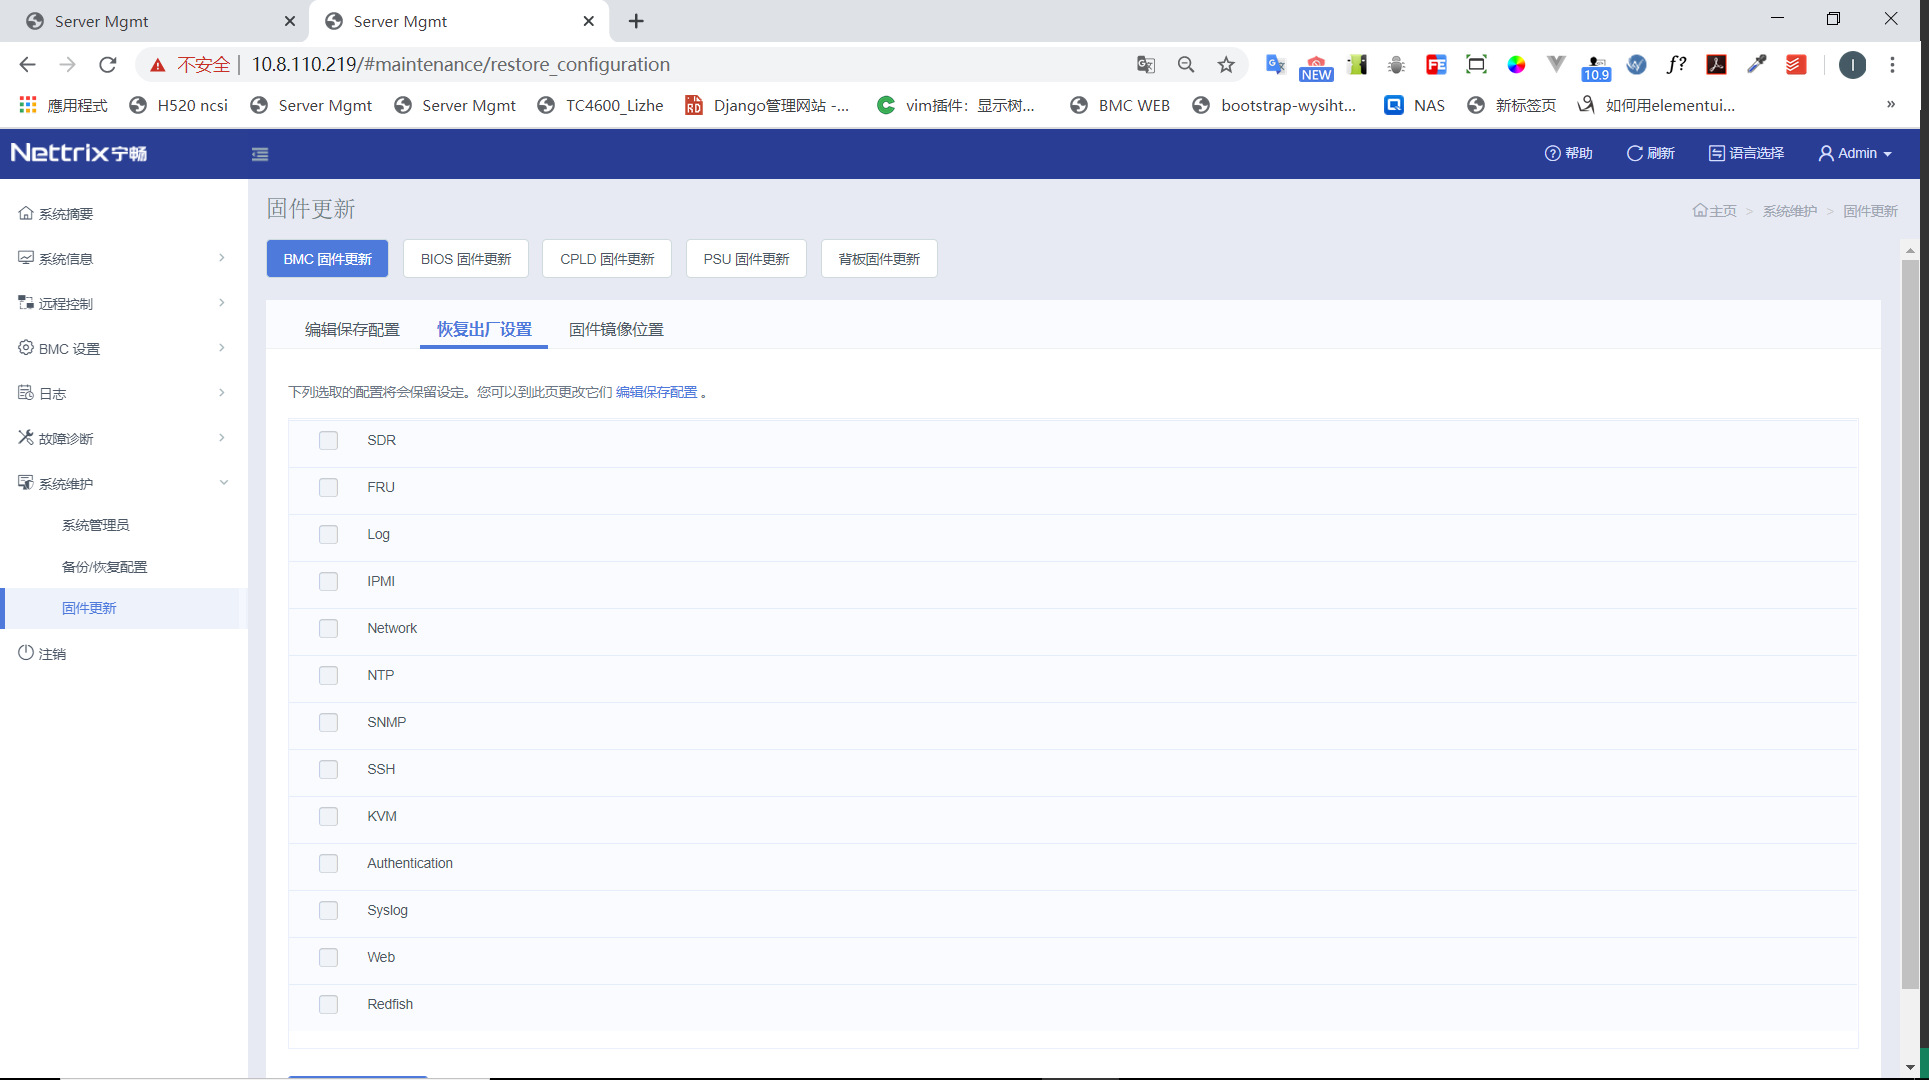Click the color wheel extension icon
1929x1080 pixels.
point(1516,65)
